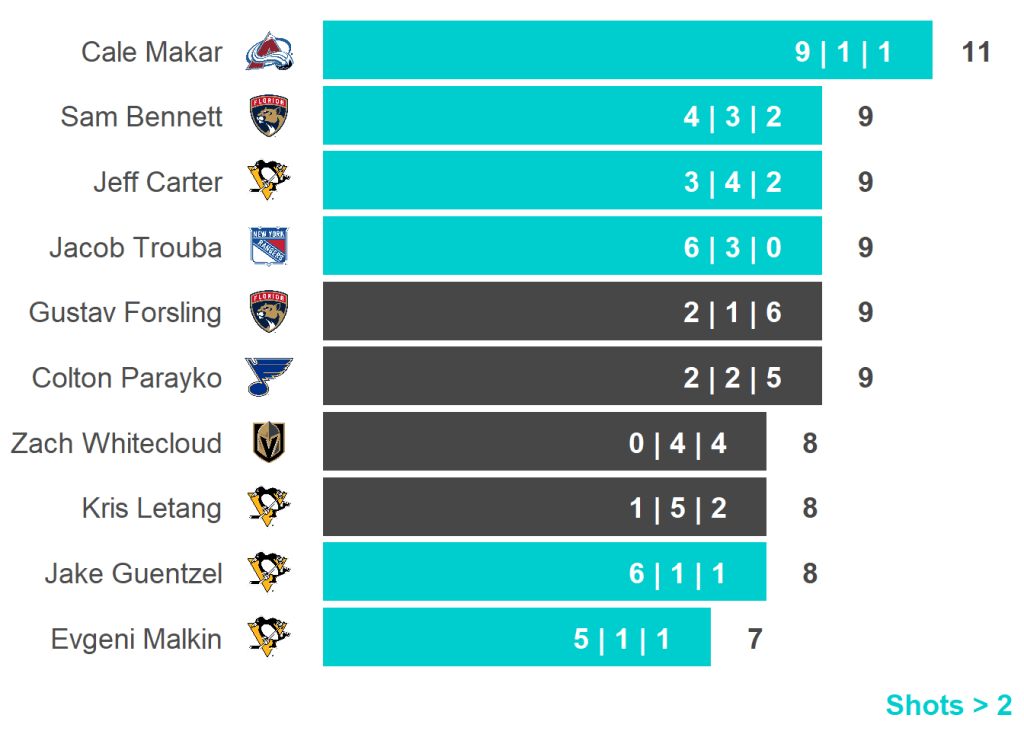Click the Penguins logo beside Evgeni Malkin
This screenshot has width=1024, height=731.
click(x=269, y=638)
